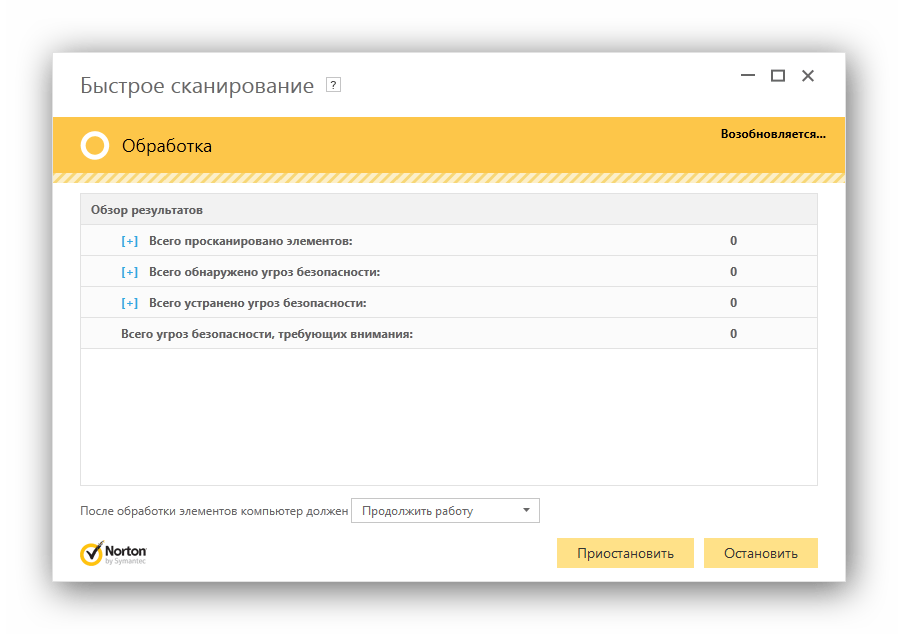
Task: Click the yellow striped progress bar
Action: tap(448, 177)
